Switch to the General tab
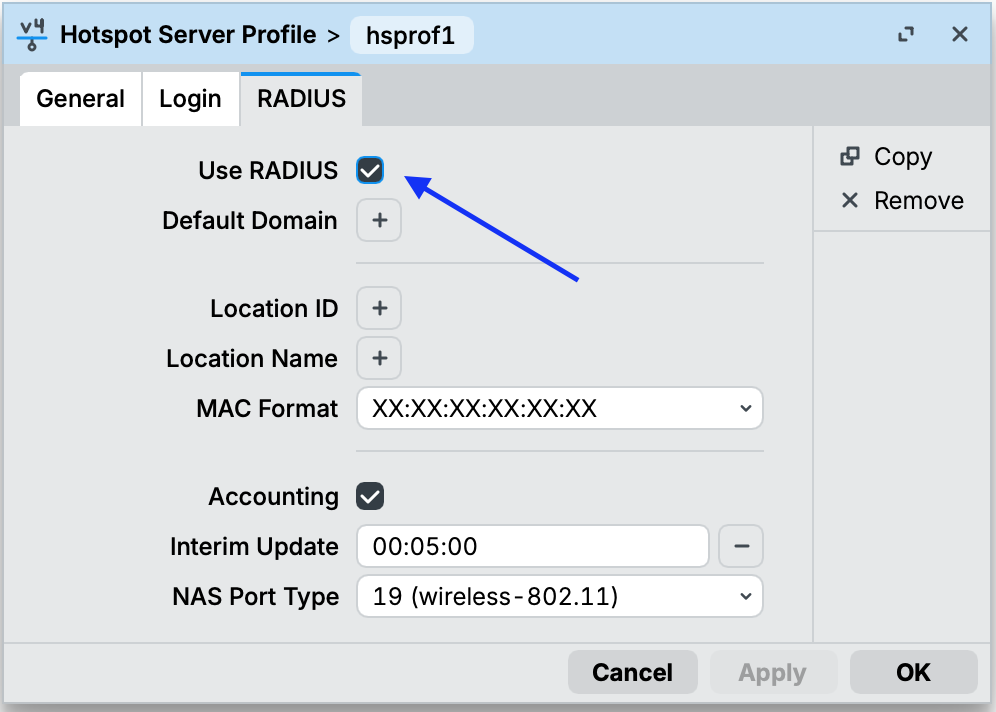The image size is (996, 712). coord(81,99)
